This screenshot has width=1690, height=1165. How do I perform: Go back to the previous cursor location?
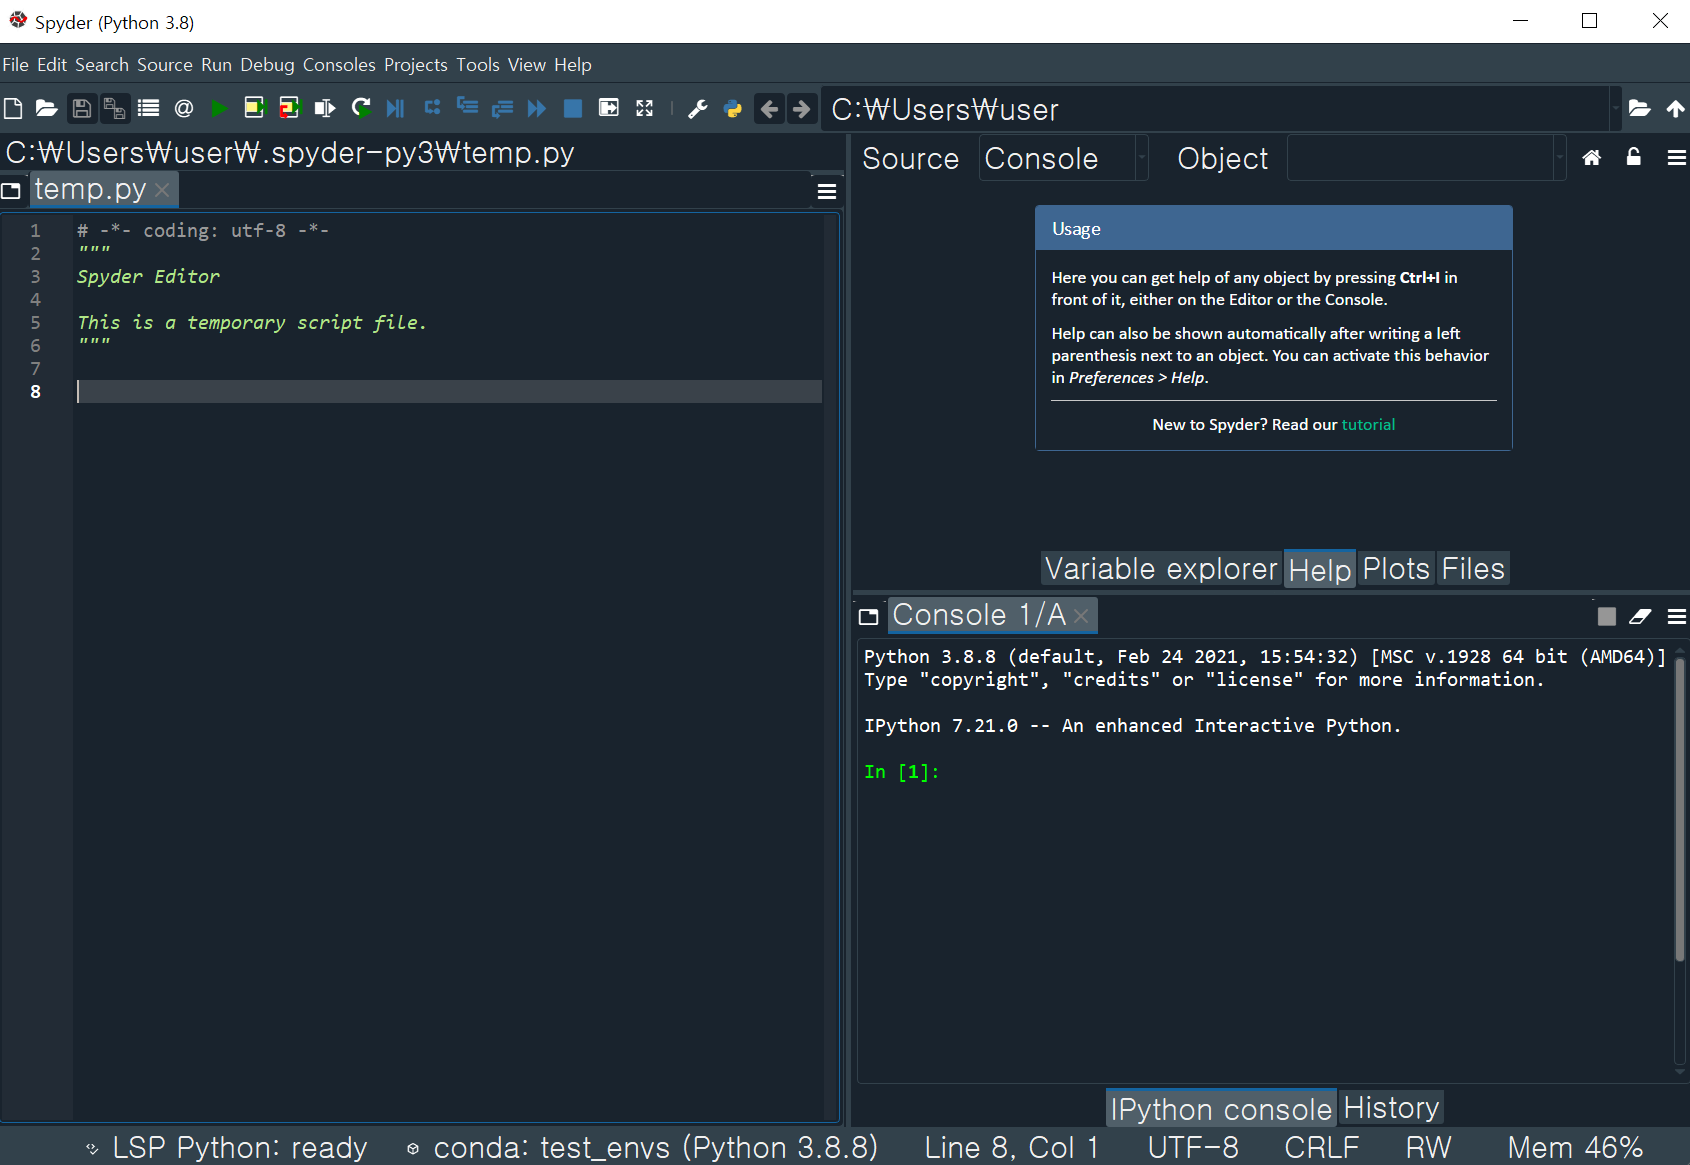[769, 108]
